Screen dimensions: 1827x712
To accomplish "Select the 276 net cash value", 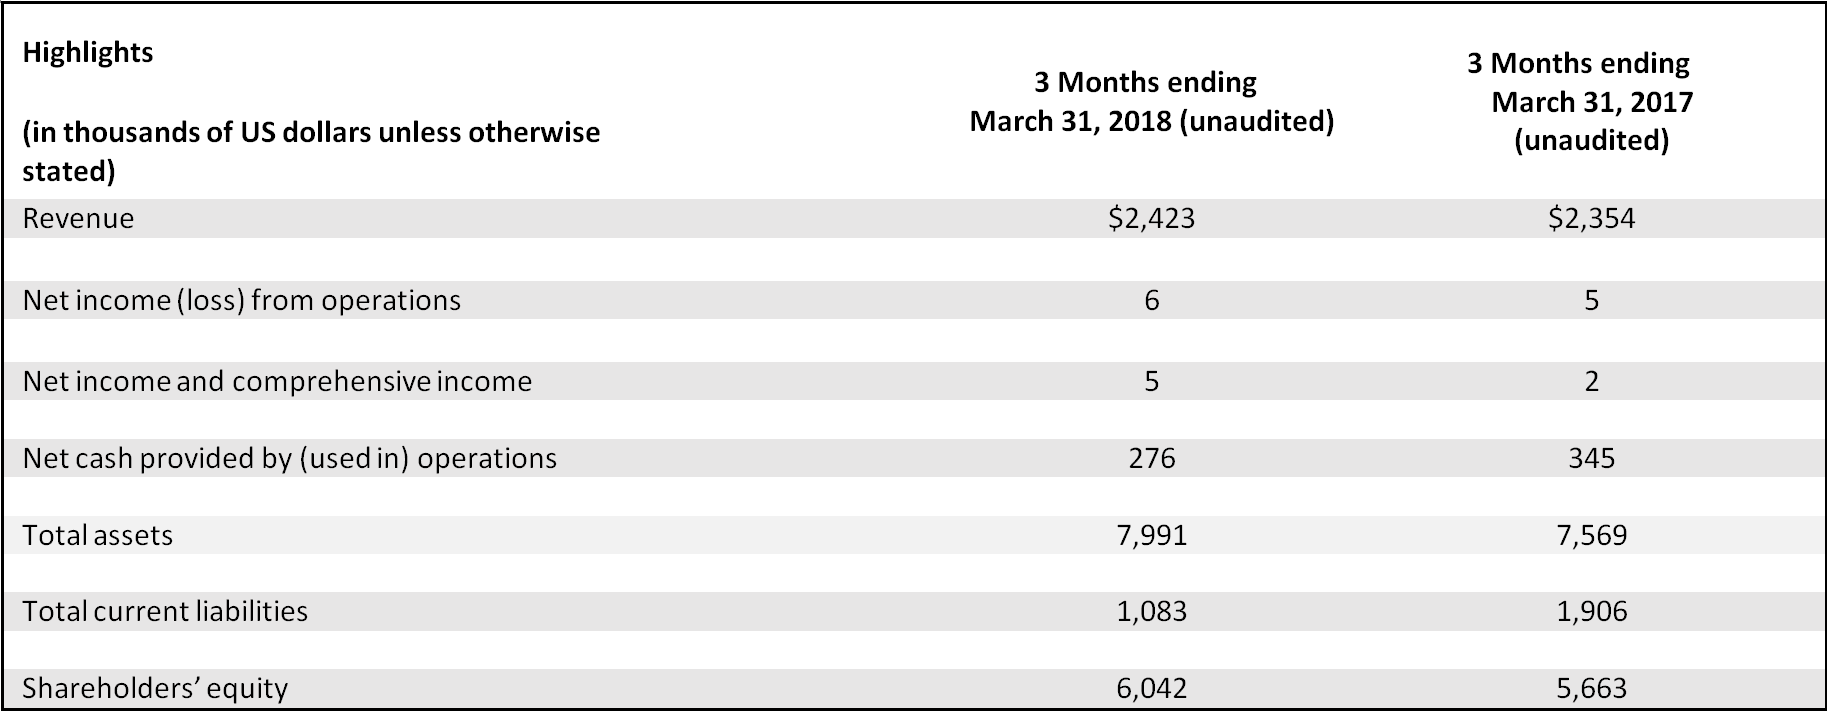I will pyautogui.click(x=1151, y=459).
